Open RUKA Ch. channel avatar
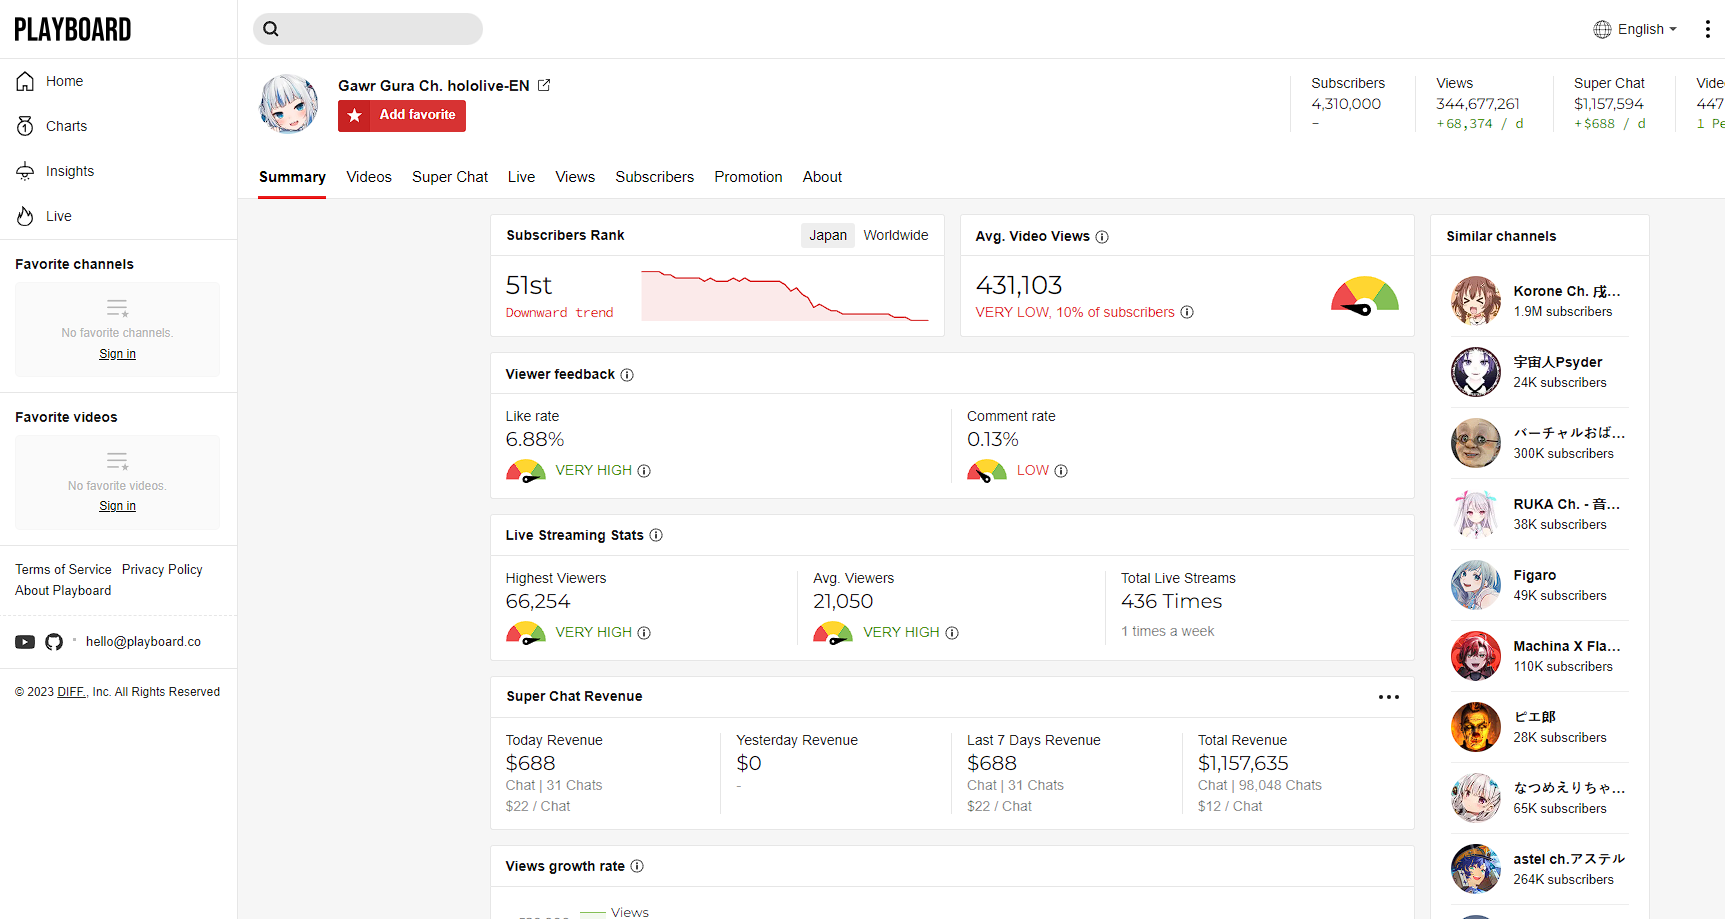 [x=1476, y=514]
